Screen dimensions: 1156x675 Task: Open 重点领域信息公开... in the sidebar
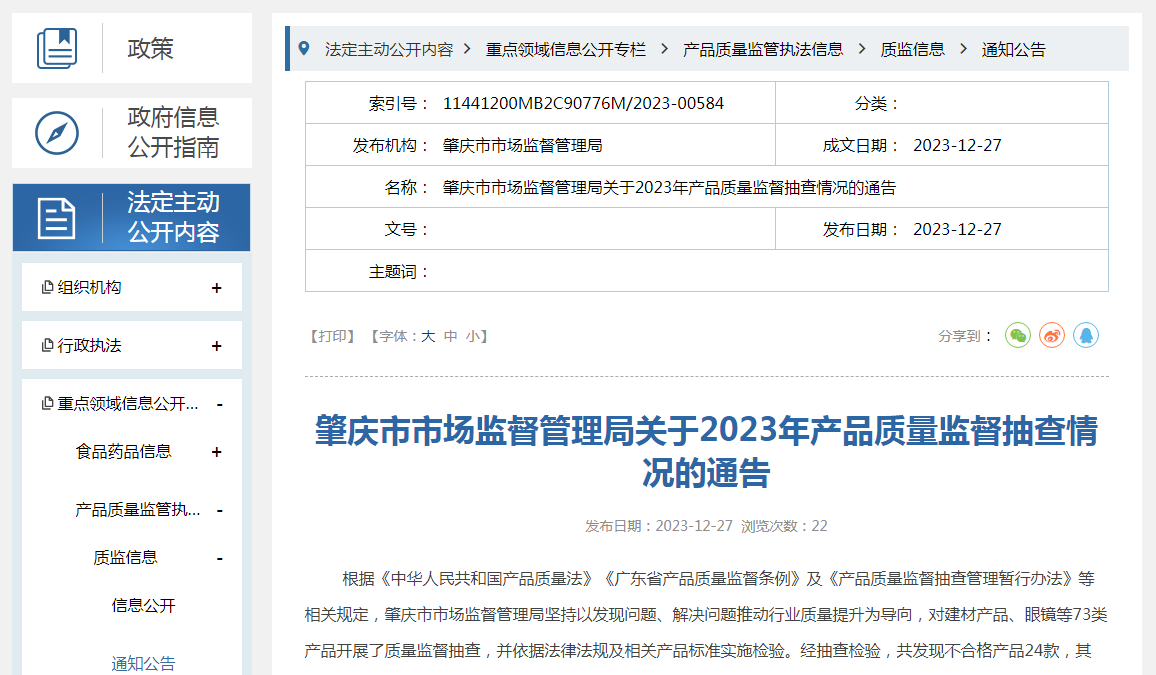click(128, 404)
